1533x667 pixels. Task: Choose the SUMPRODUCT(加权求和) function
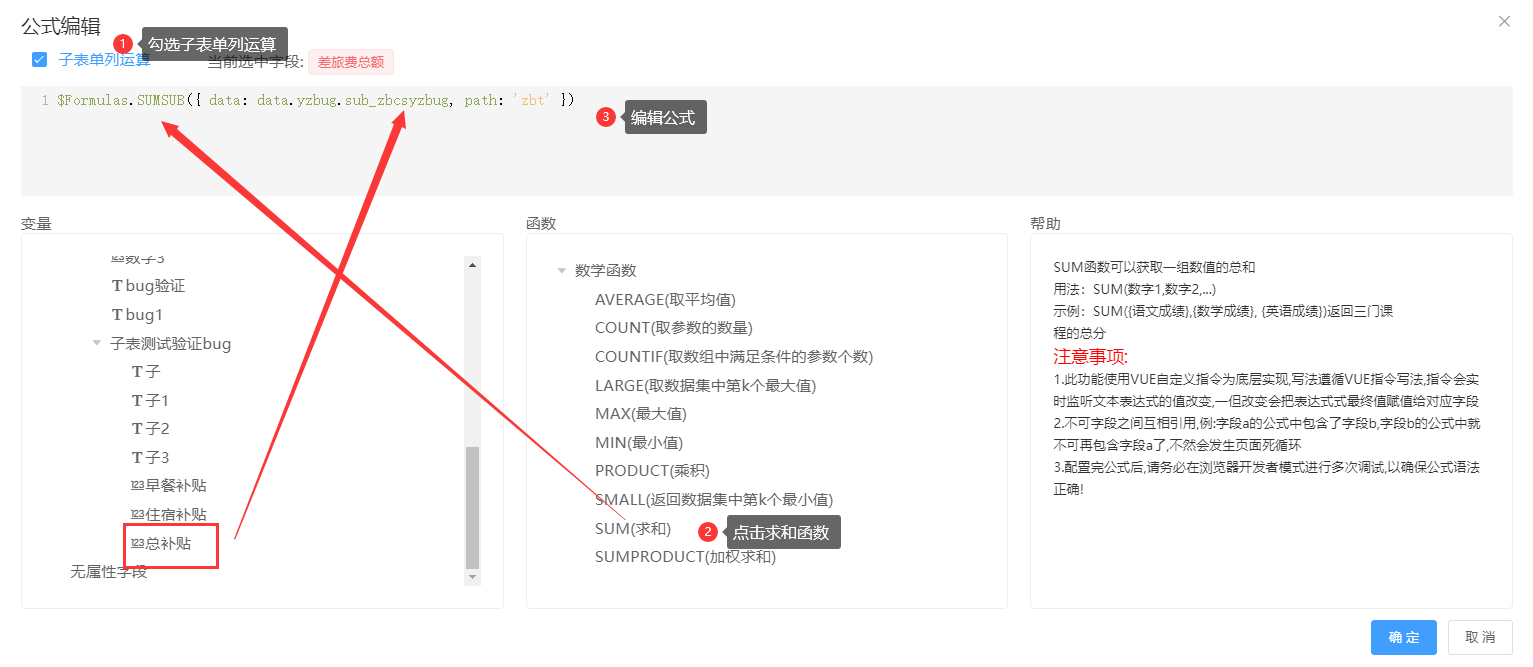(685, 556)
